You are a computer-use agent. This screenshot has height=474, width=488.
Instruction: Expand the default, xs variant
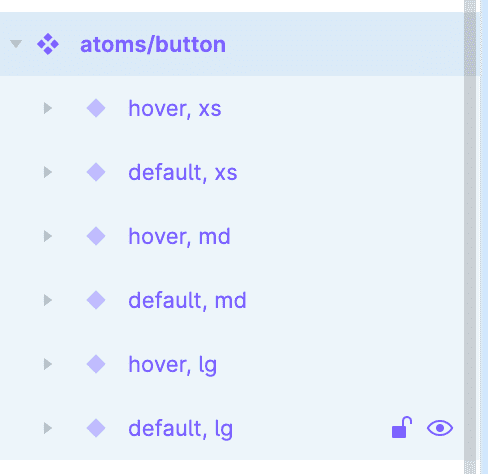(48, 172)
